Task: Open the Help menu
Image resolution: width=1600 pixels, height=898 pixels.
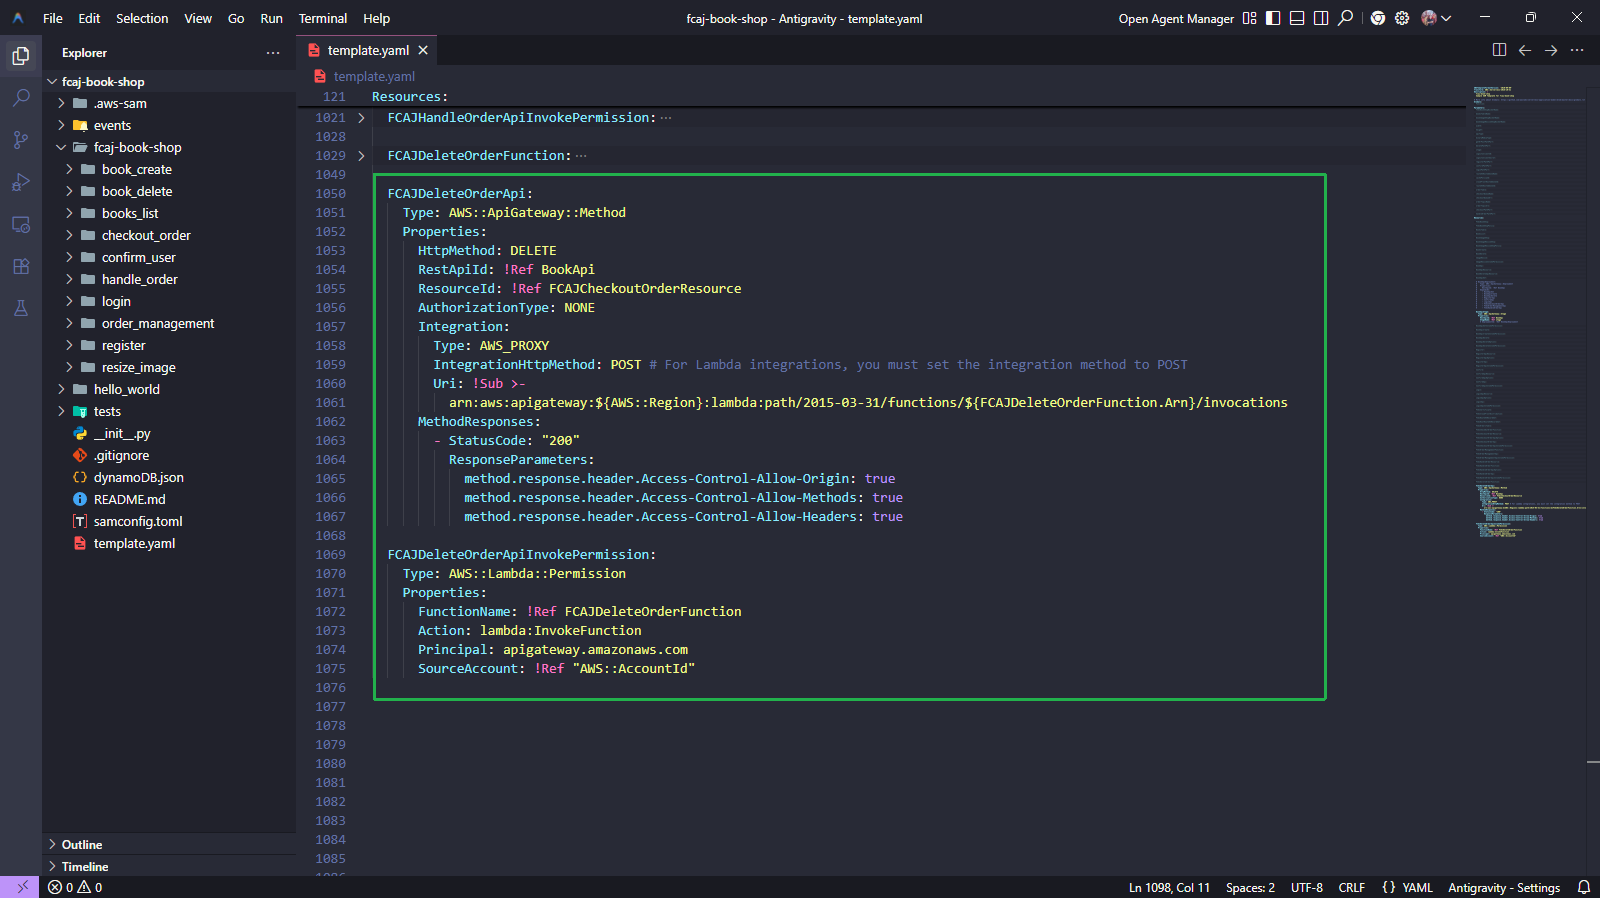Action: point(376,19)
